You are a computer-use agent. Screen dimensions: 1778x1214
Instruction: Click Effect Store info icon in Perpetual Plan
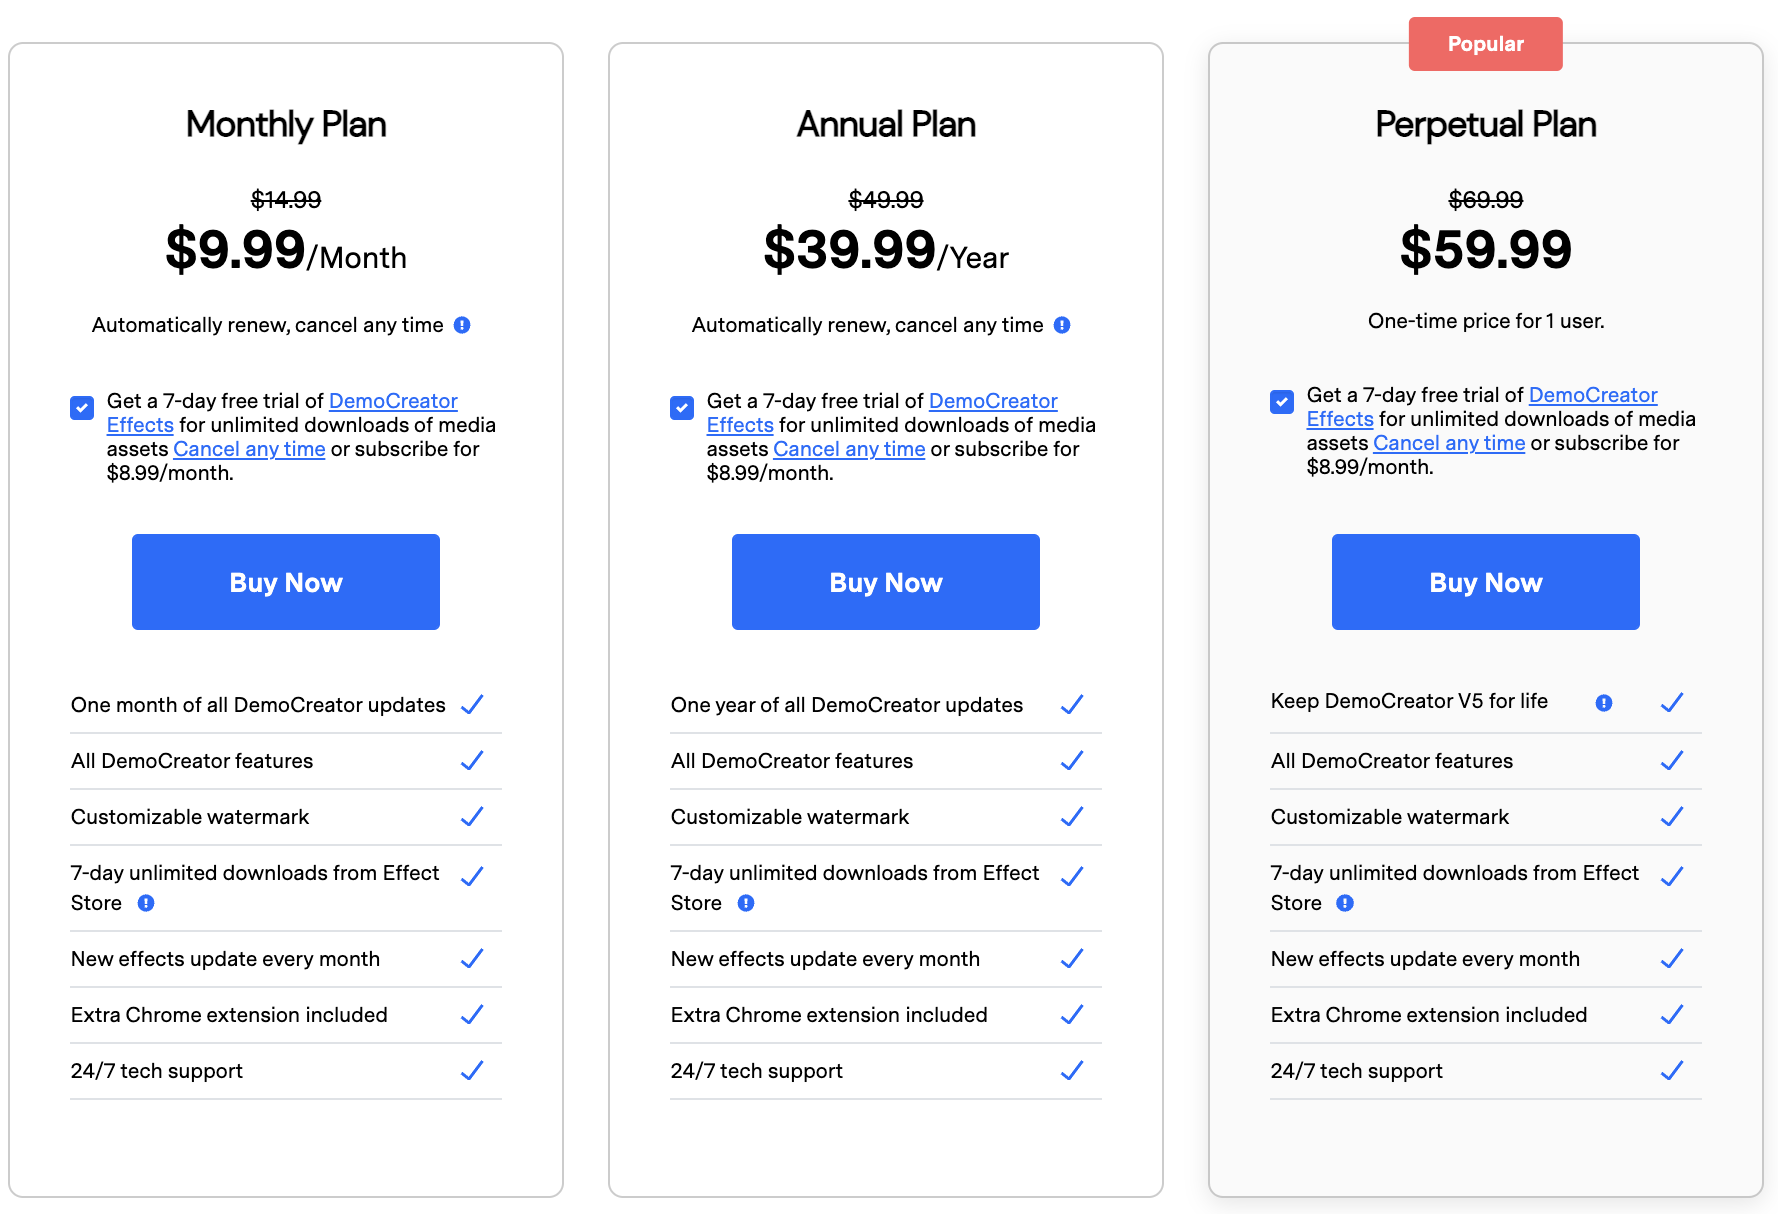point(1345,903)
